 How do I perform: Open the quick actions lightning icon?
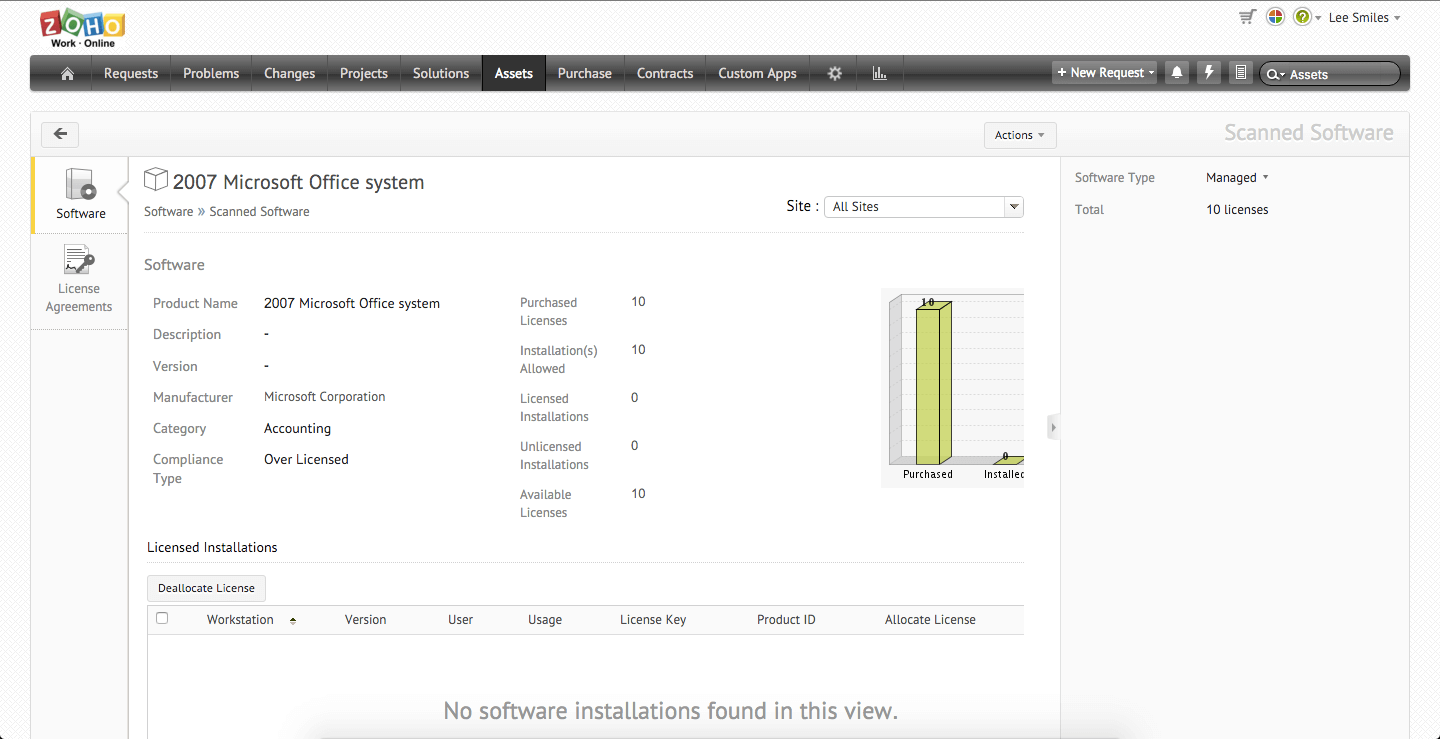click(1209, 73)
